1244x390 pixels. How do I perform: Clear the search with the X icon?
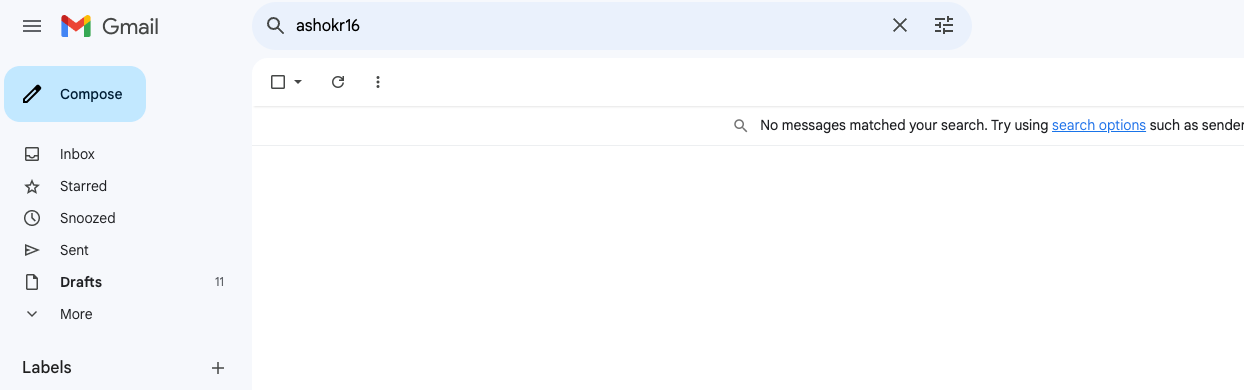tap(900, 26)
